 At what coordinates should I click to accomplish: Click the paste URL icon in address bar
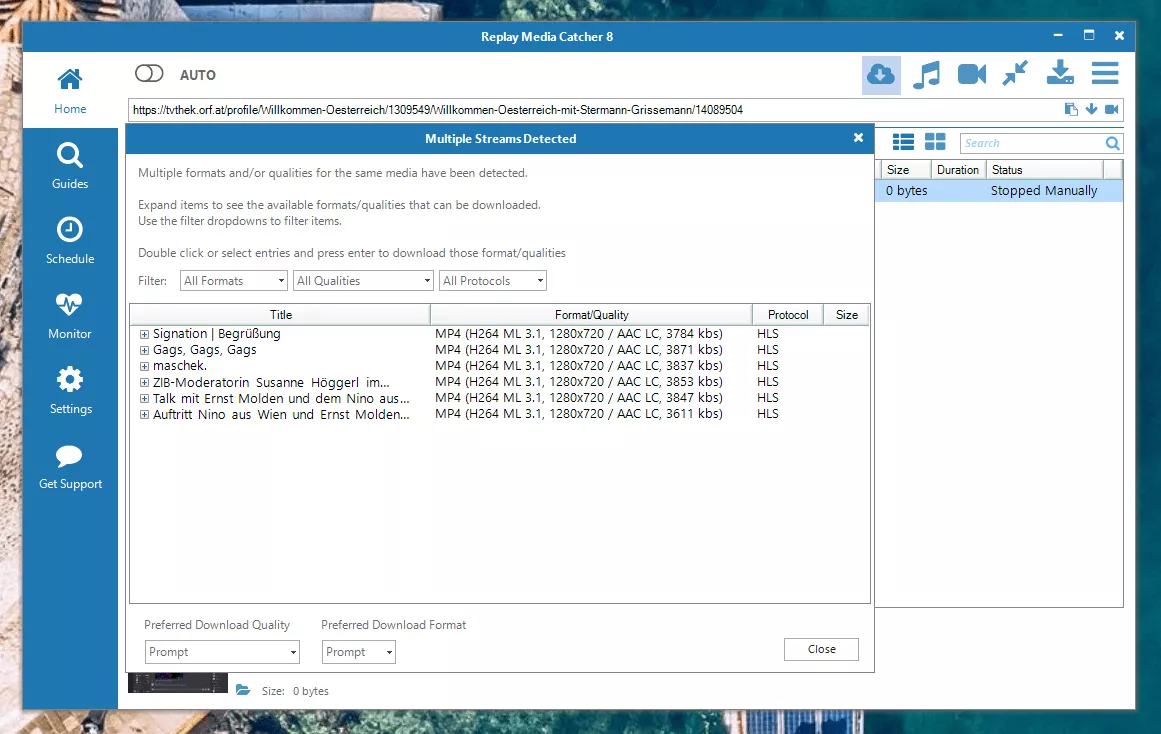(1071, 110)
